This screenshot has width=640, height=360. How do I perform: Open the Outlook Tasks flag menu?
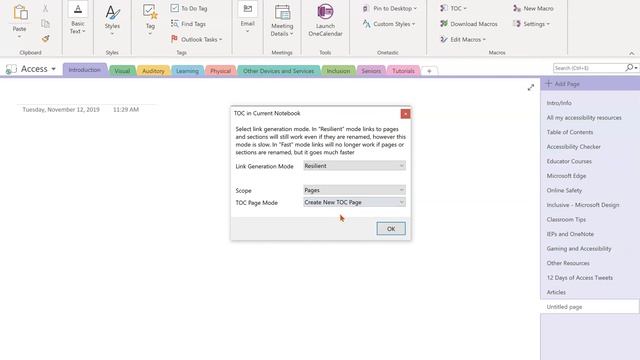pos(196,39)
